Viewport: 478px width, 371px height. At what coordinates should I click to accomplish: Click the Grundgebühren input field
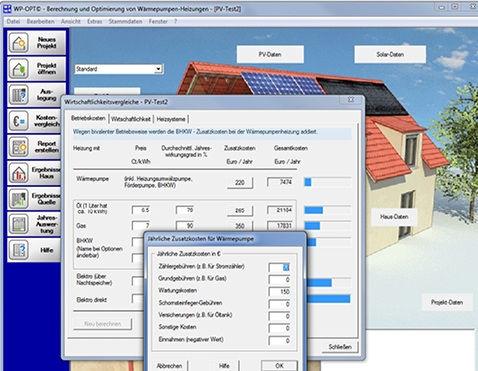pyautogui.click(x=279, y=279)
